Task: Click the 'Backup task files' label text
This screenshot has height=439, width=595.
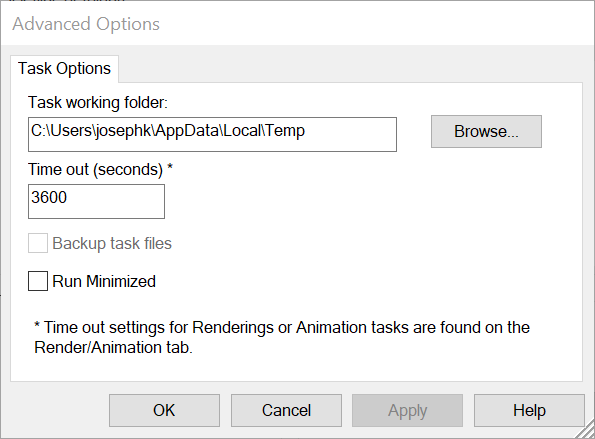Action: [112, 244]
